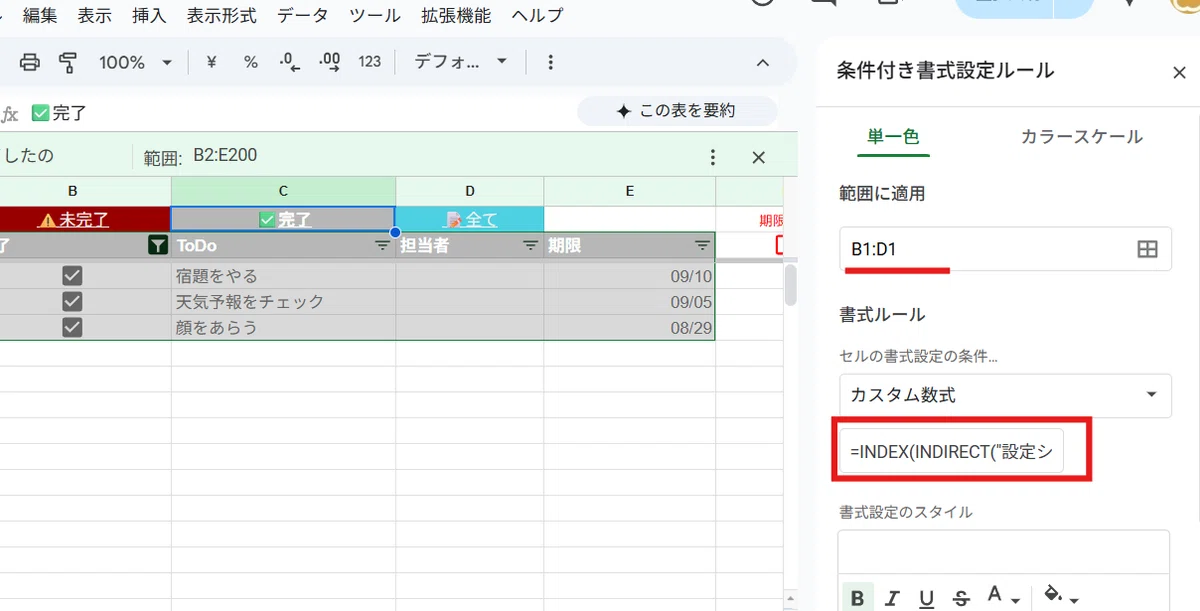Viewport: 1200px width, 611px height.
Task: Select the 宿題をやる cell
Action: coord(283,277)
